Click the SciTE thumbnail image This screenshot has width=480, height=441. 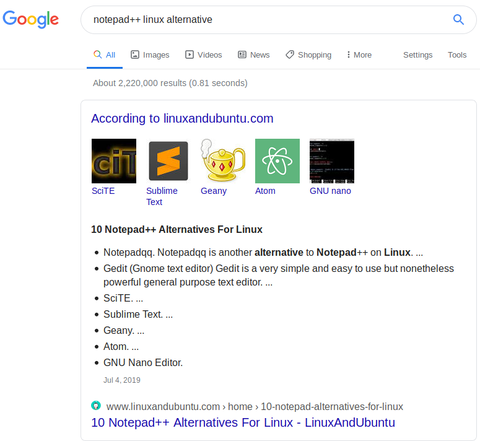click(114, 161)
